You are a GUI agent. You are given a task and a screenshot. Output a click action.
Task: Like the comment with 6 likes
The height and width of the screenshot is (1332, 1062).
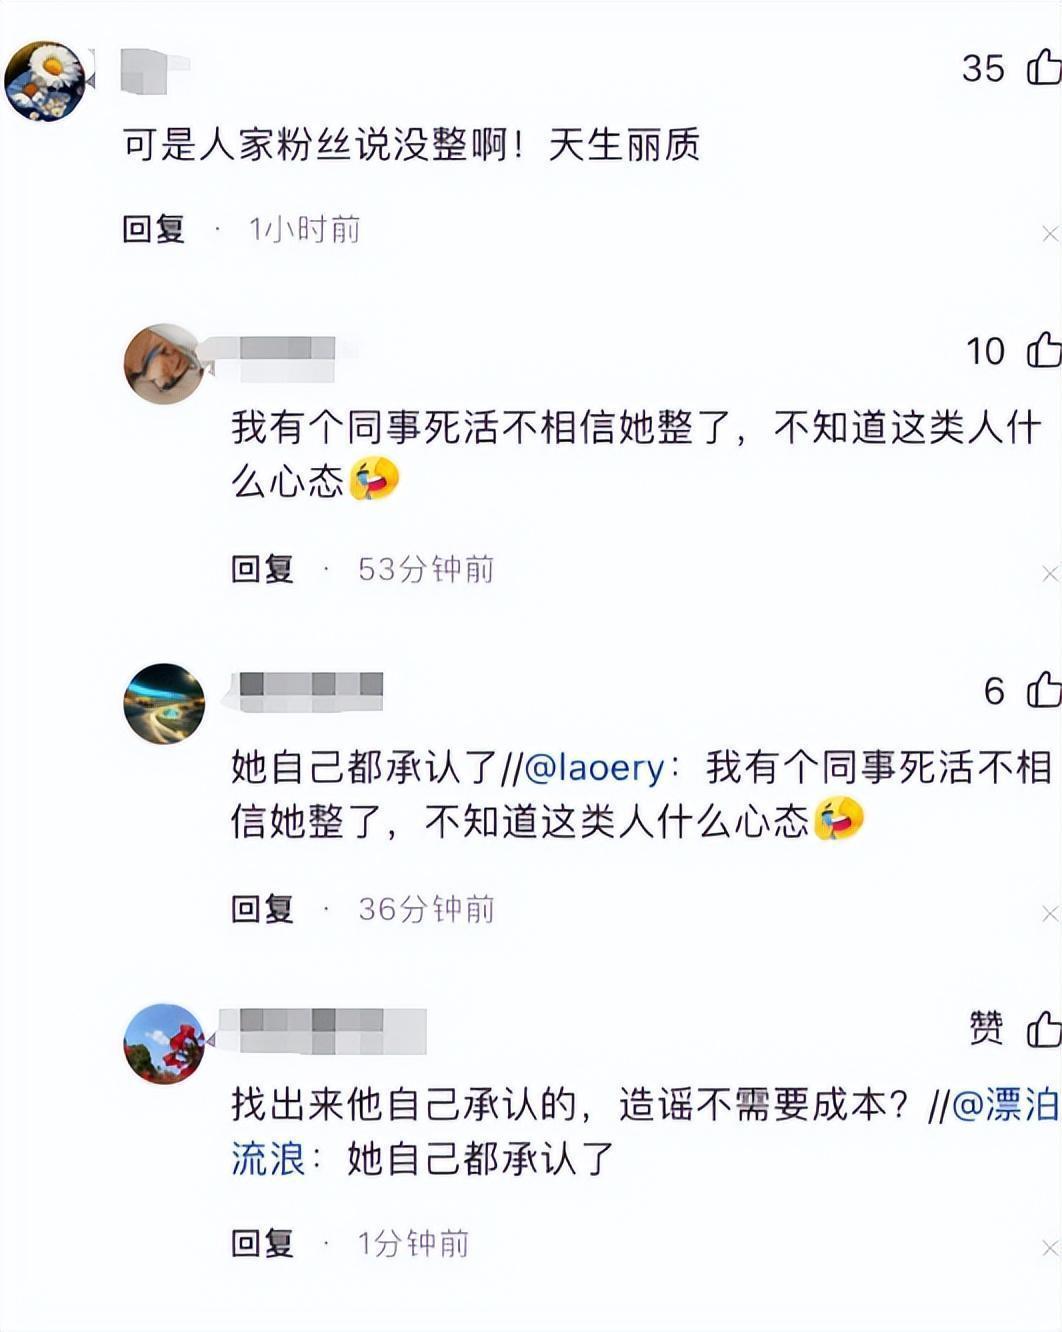(x=1044, y=690)
